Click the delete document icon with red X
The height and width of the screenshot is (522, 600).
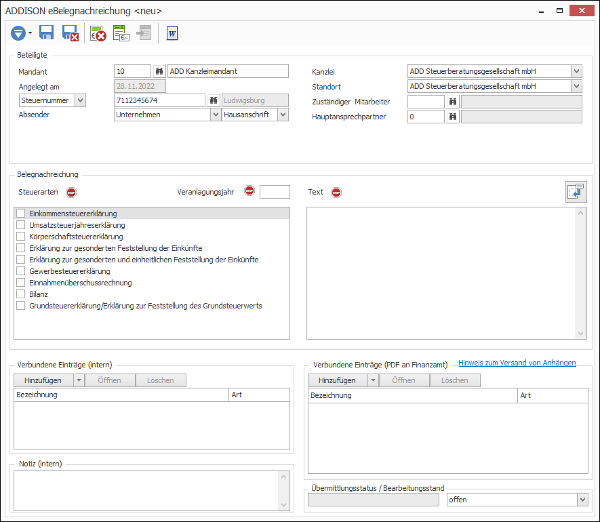click(98, 33)
